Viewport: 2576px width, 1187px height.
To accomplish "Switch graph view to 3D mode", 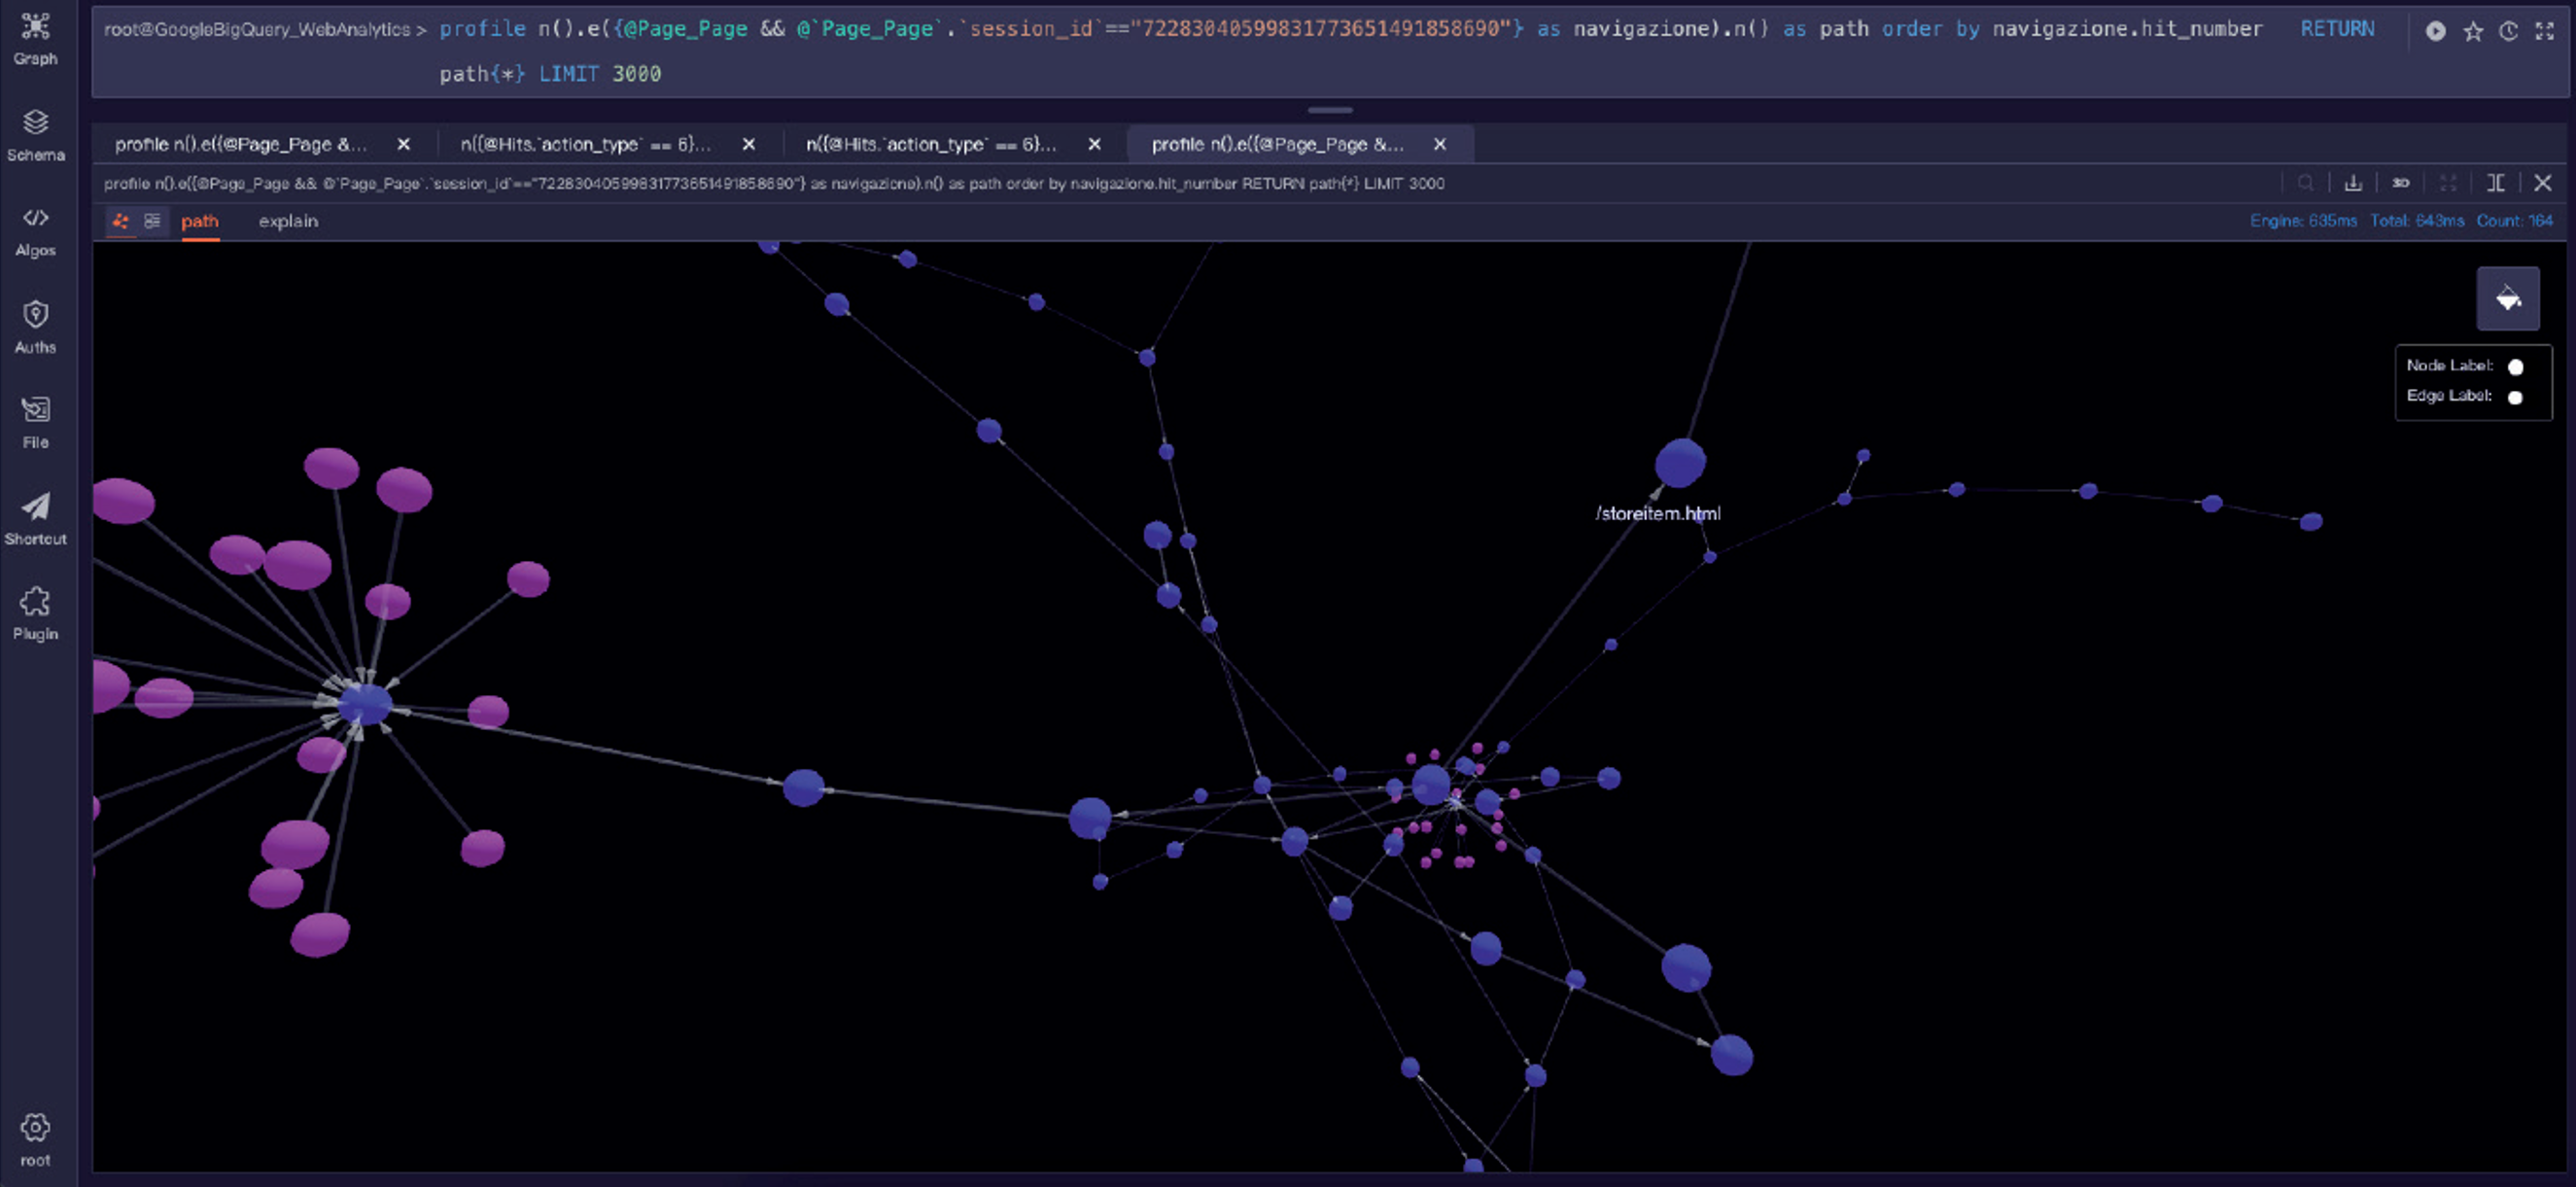I will [x=2400, y=183].
